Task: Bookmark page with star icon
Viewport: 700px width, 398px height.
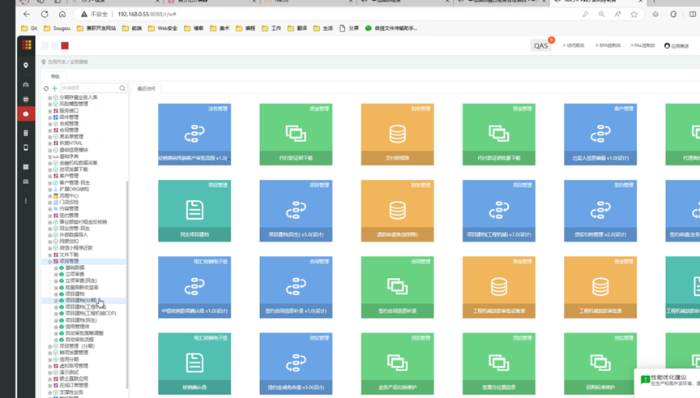Action: pyautogui.click(x=634, y=14)
